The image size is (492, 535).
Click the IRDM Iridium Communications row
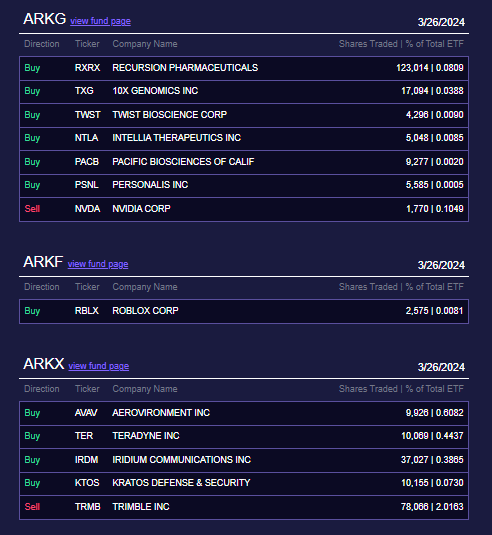[x=244, y=460]
